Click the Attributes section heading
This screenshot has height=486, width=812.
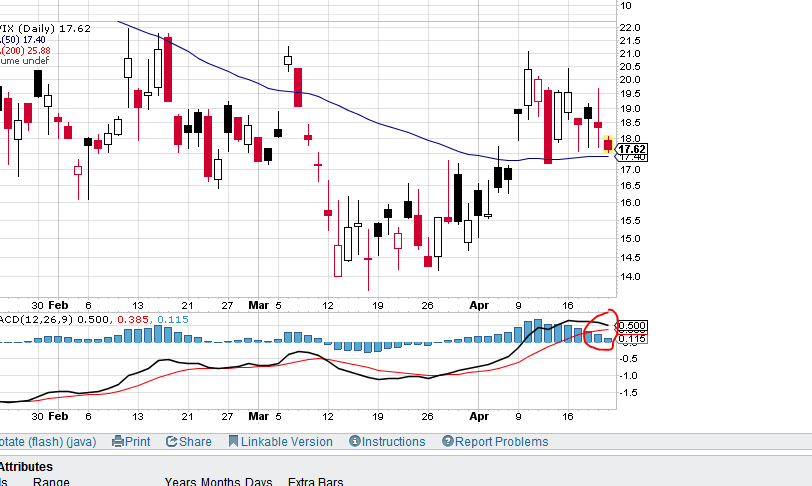point(26,466)
